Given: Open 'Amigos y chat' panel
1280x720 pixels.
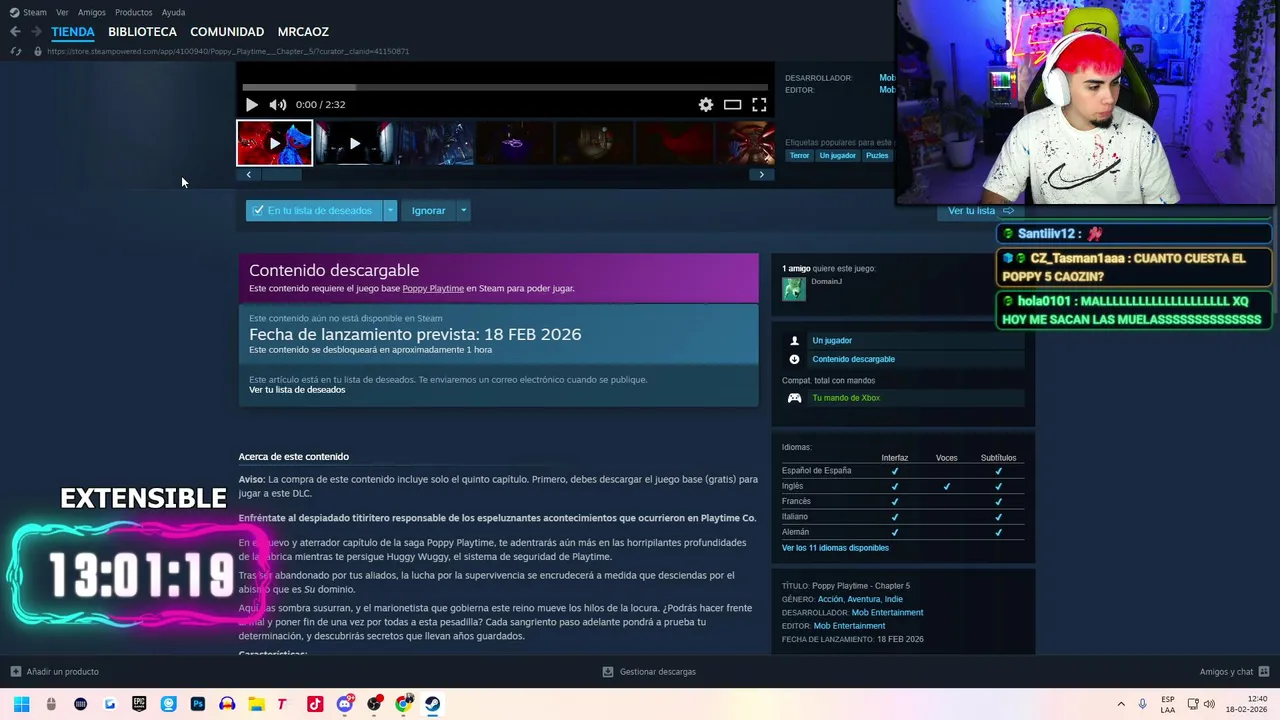Looking at the screenshot, I should pos(1234,672).
